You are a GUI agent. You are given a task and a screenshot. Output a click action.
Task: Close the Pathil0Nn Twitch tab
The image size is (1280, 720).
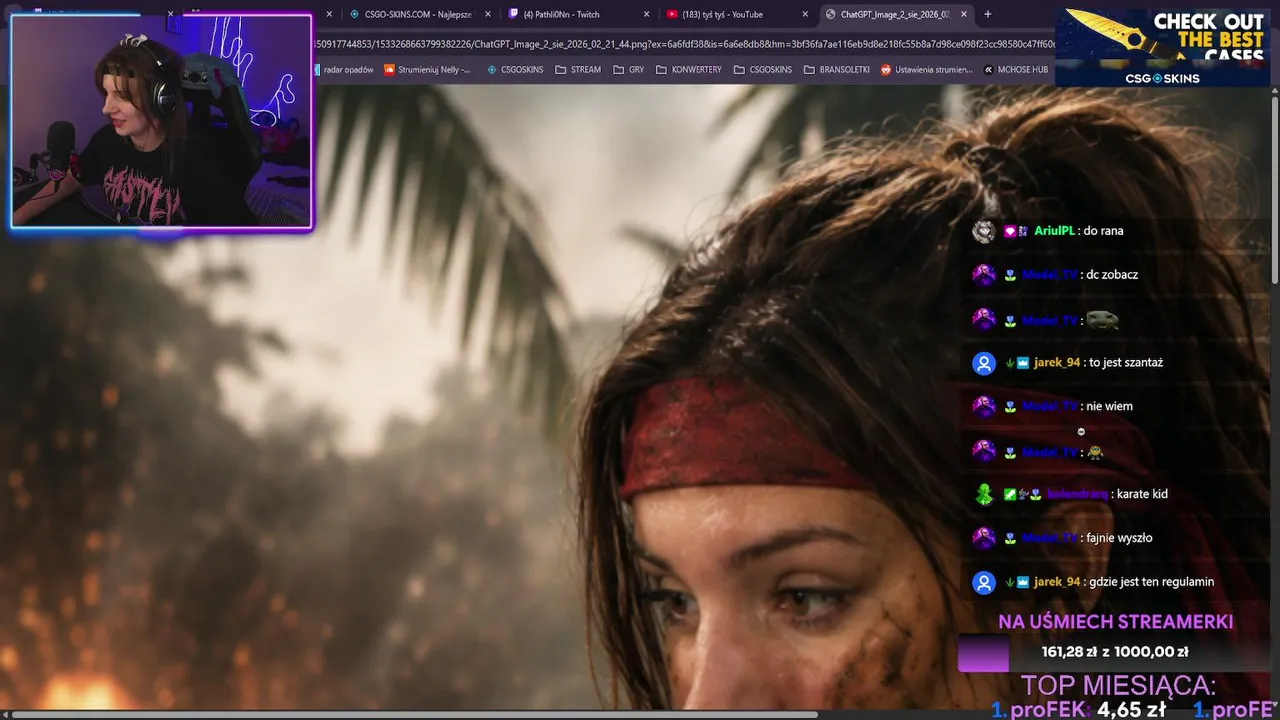[646, 14]
